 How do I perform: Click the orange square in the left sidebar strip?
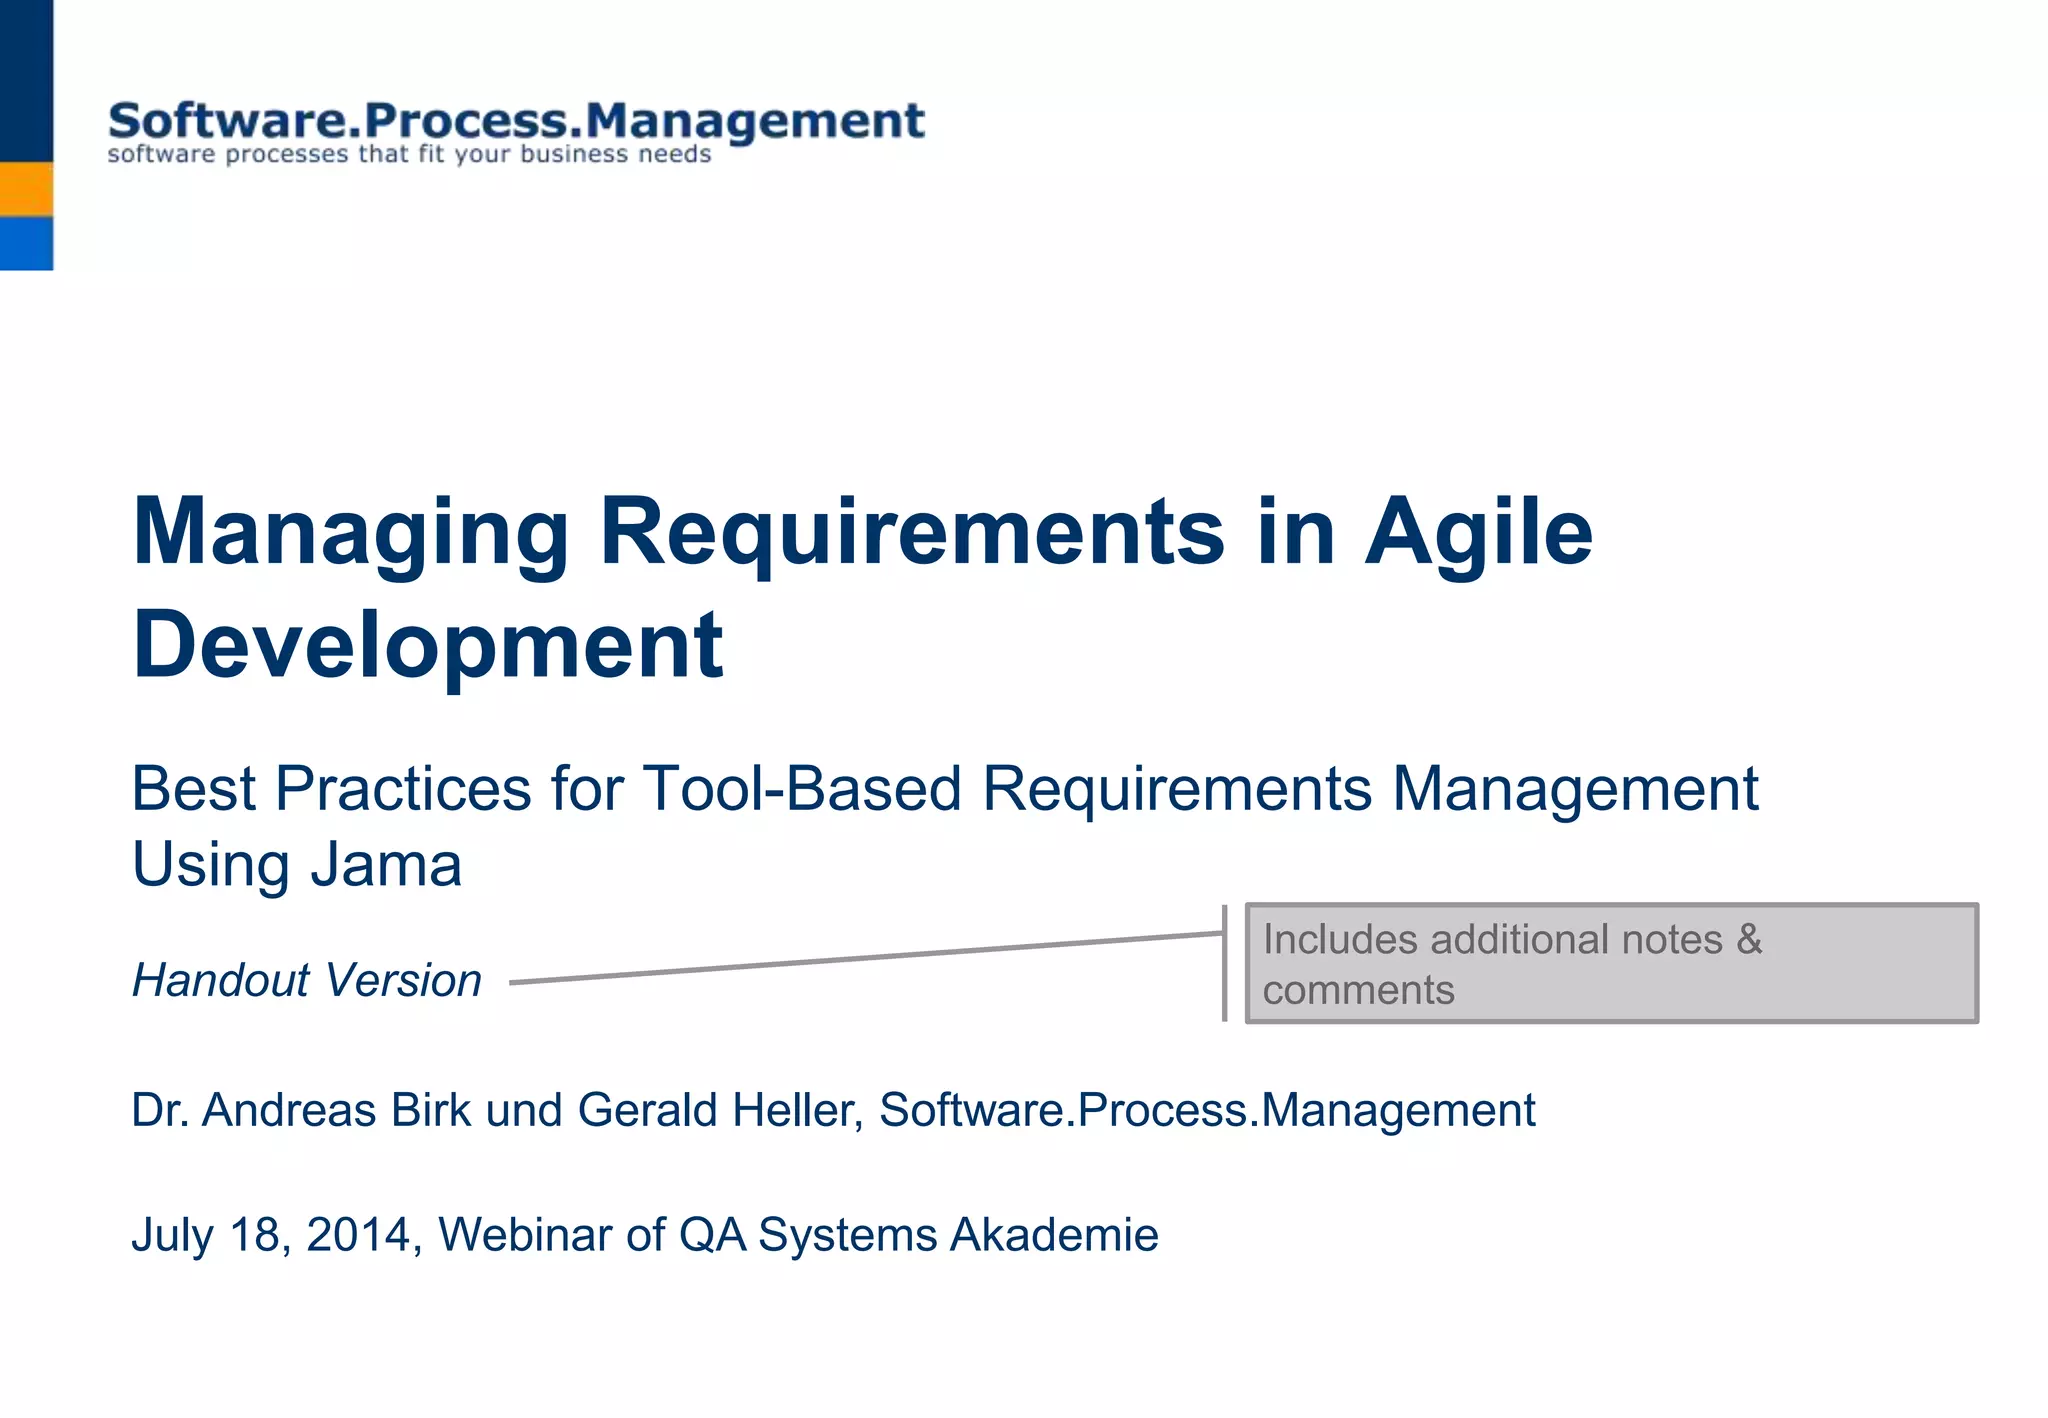click(x=26, y=189)
